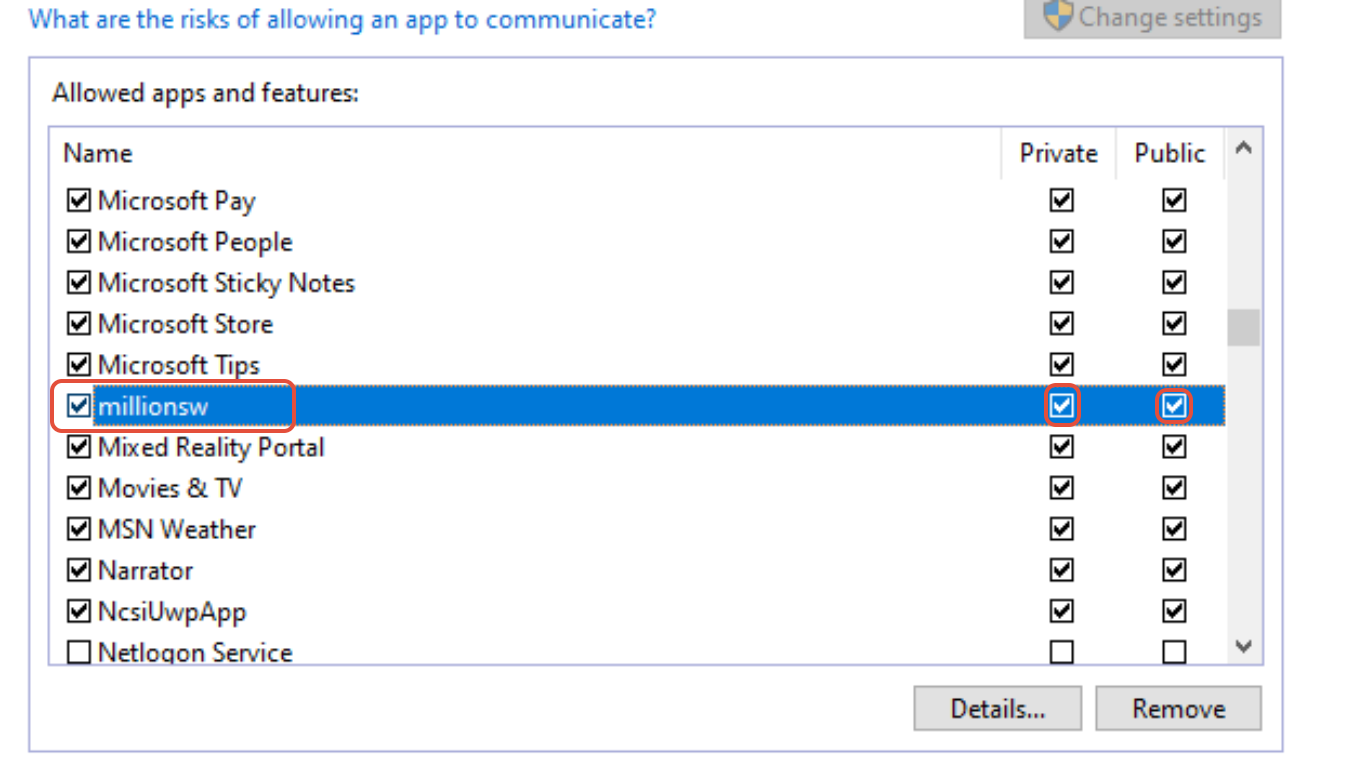Uncheck the checkbox beside Microsoft Sticky Notes name
This screenshot has height=772, width=1353.
78,283
